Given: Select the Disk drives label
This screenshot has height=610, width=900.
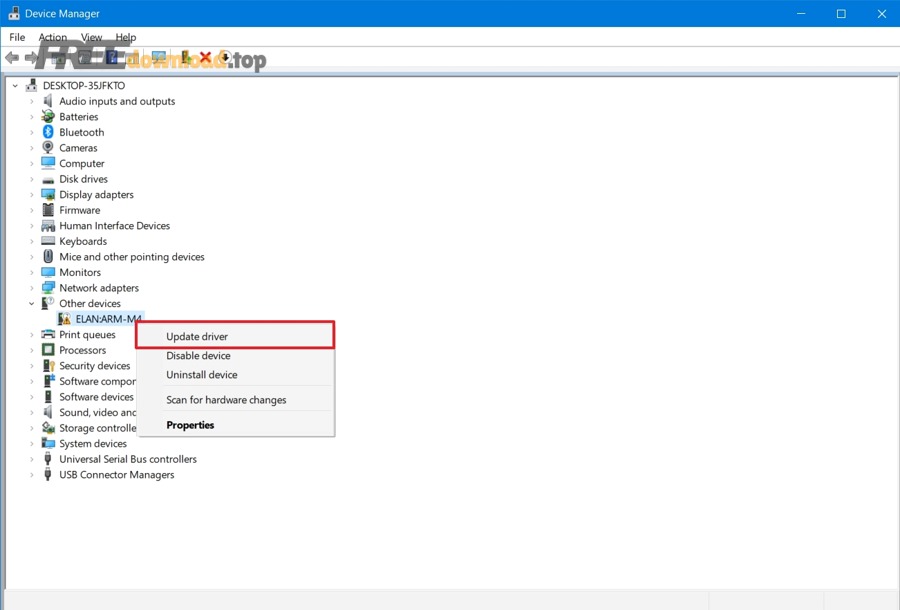Looking at the screenshot, I should pyautogui.click(x=83, y=179).
